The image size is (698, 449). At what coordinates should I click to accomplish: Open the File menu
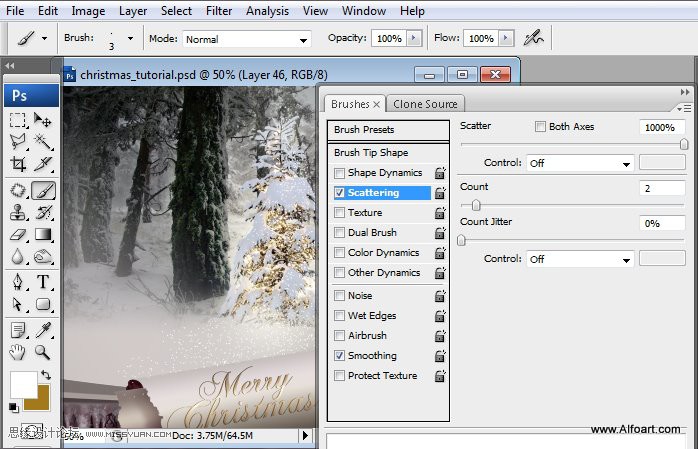click(x=15, y=11)
